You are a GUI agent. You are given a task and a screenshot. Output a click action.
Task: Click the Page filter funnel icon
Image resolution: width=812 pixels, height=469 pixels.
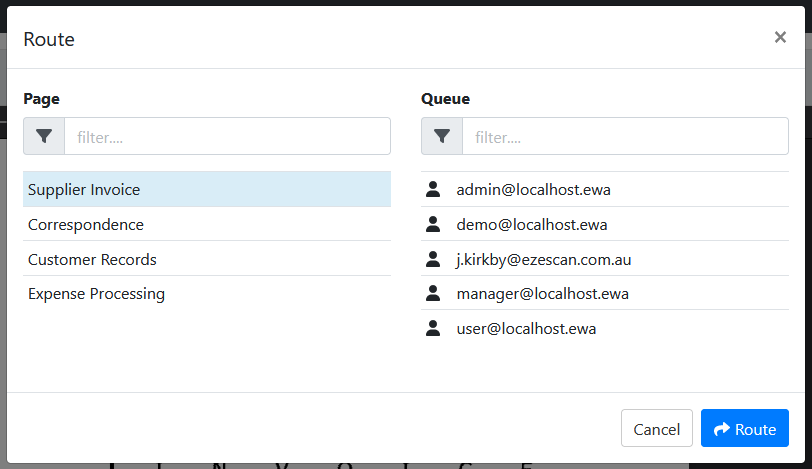coord(44,136)
